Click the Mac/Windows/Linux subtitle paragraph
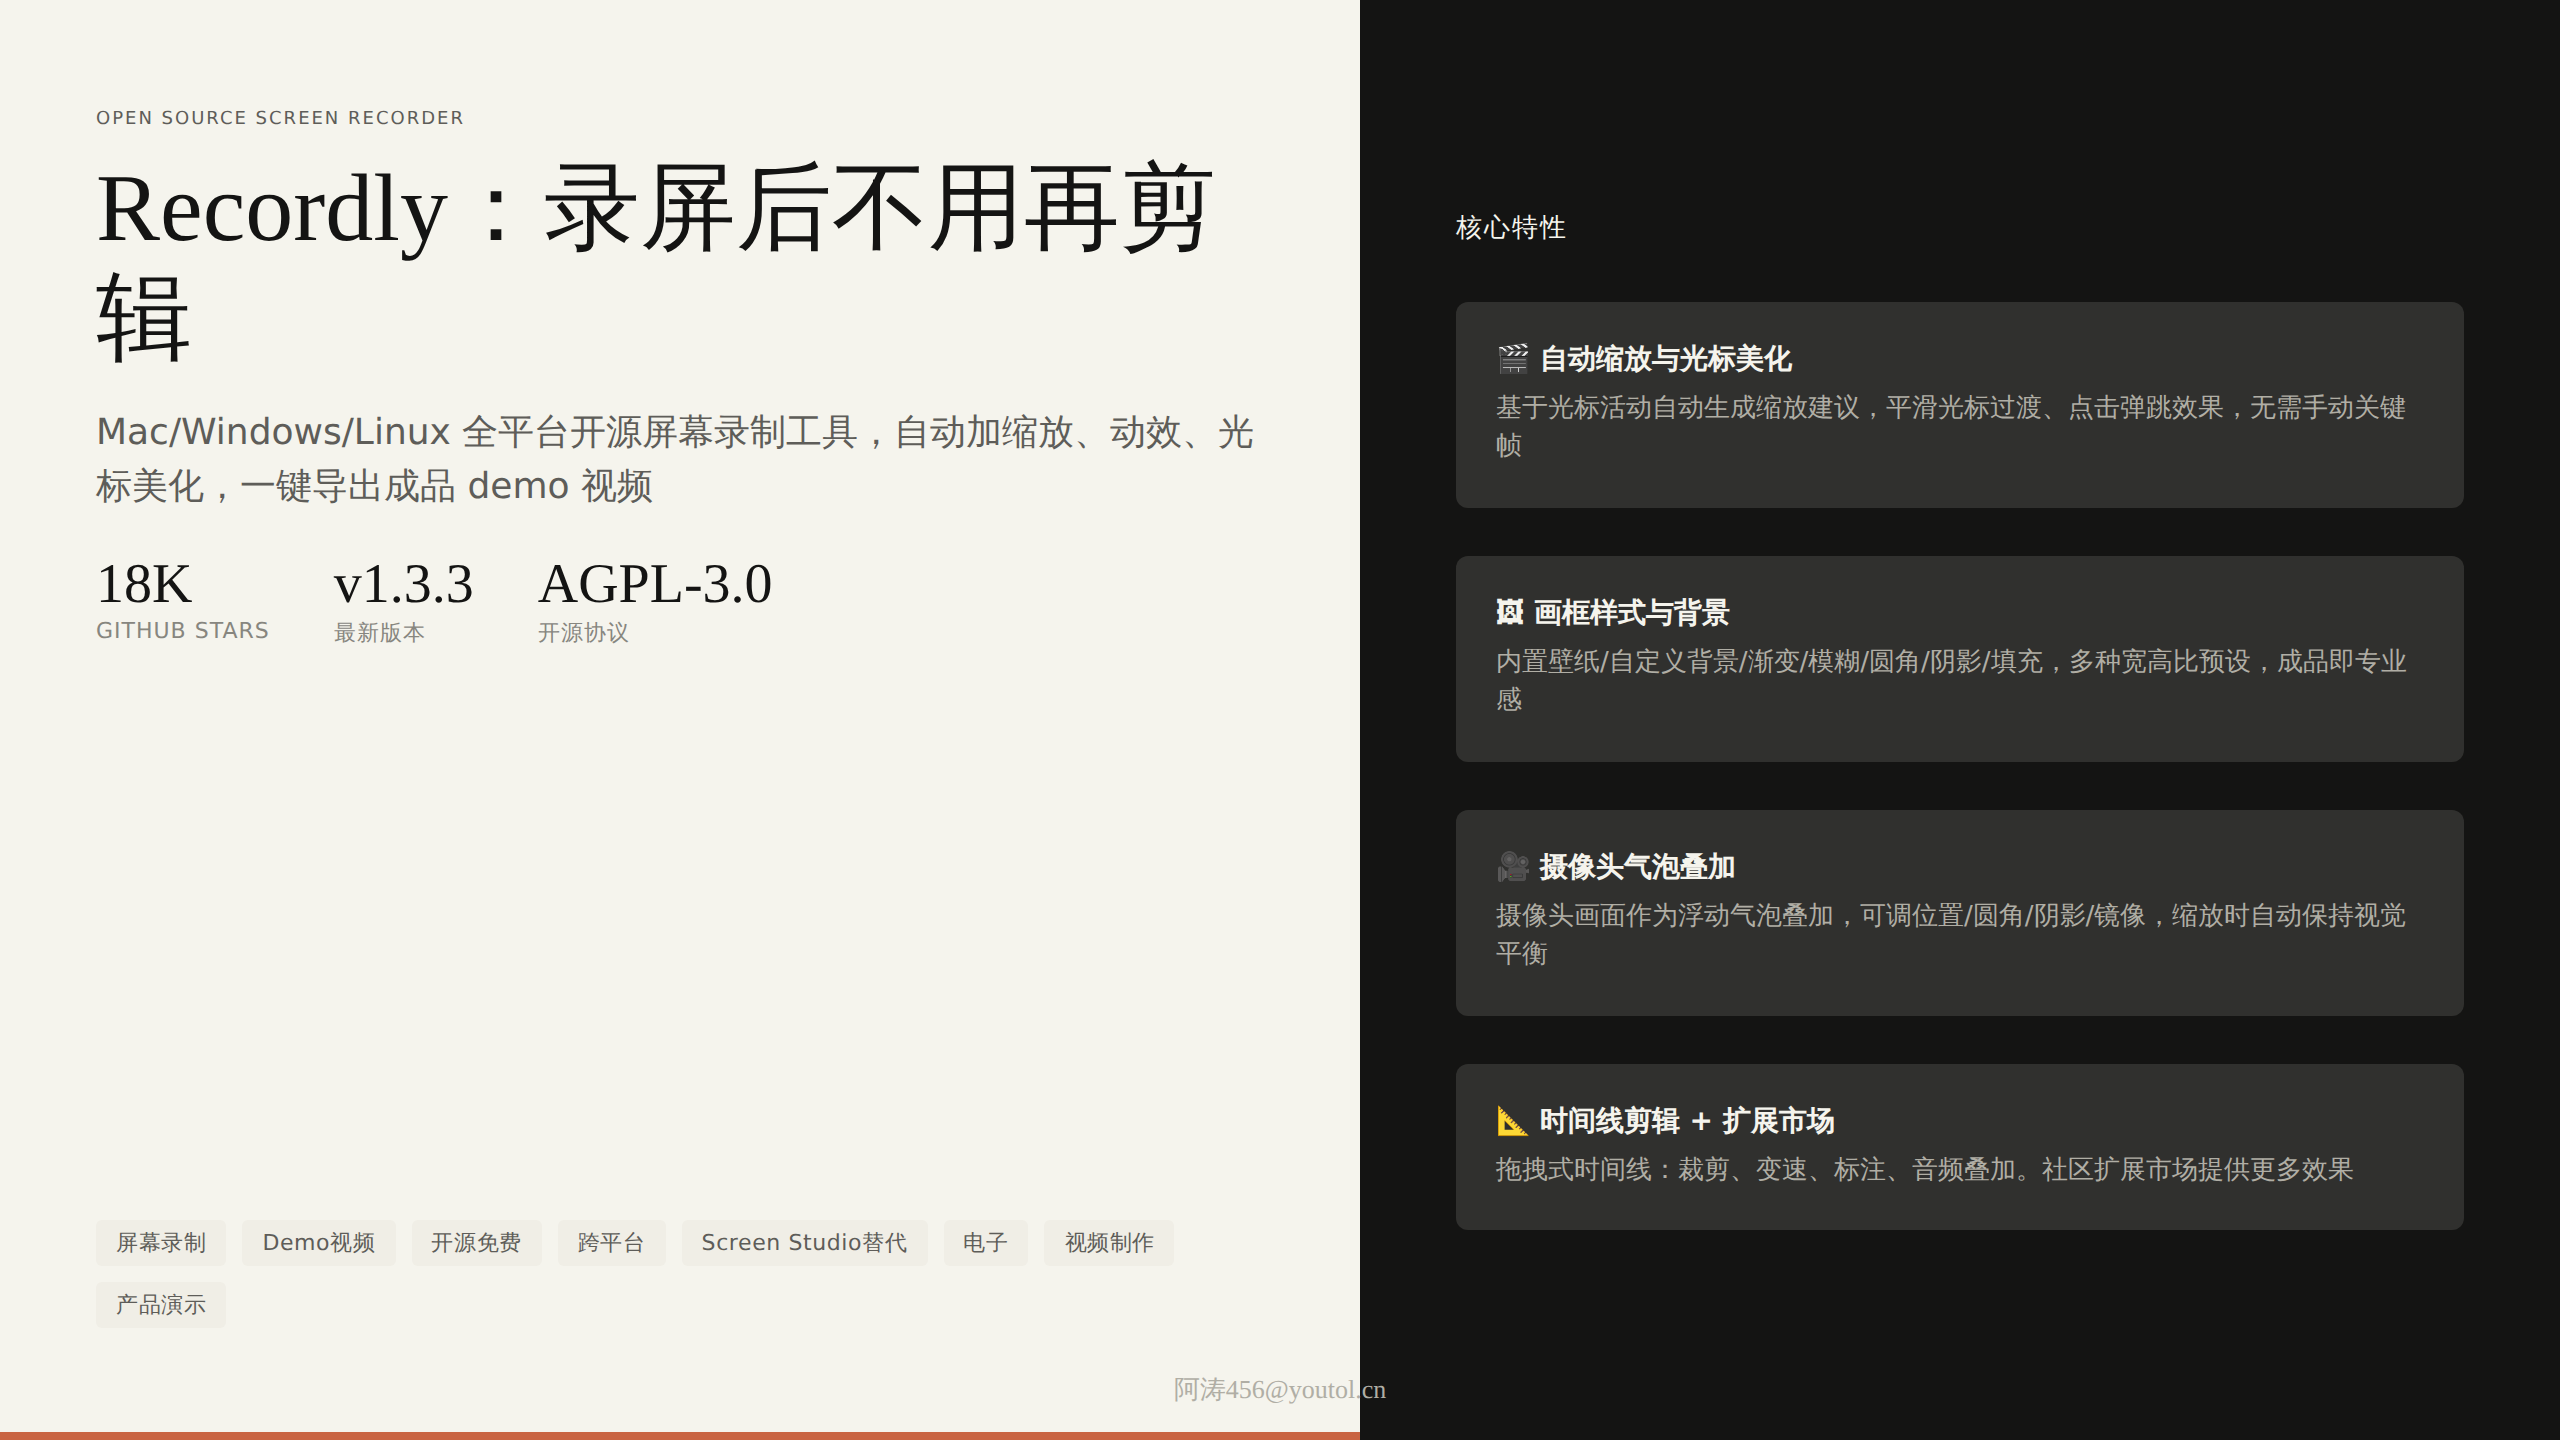Screen dimensions: 2560x1440 675,459
